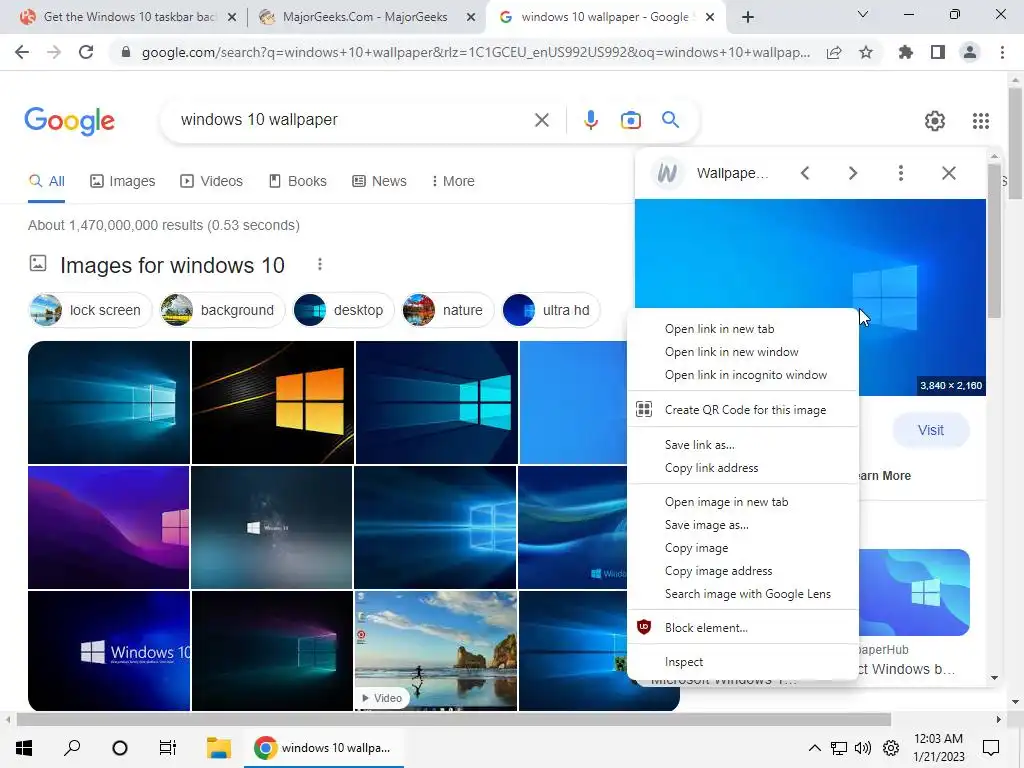The width and height of the screenshot is (1024, 768).
Task: Switch to Get the Windows 10 taskbar tab
Action: [129, 17]
